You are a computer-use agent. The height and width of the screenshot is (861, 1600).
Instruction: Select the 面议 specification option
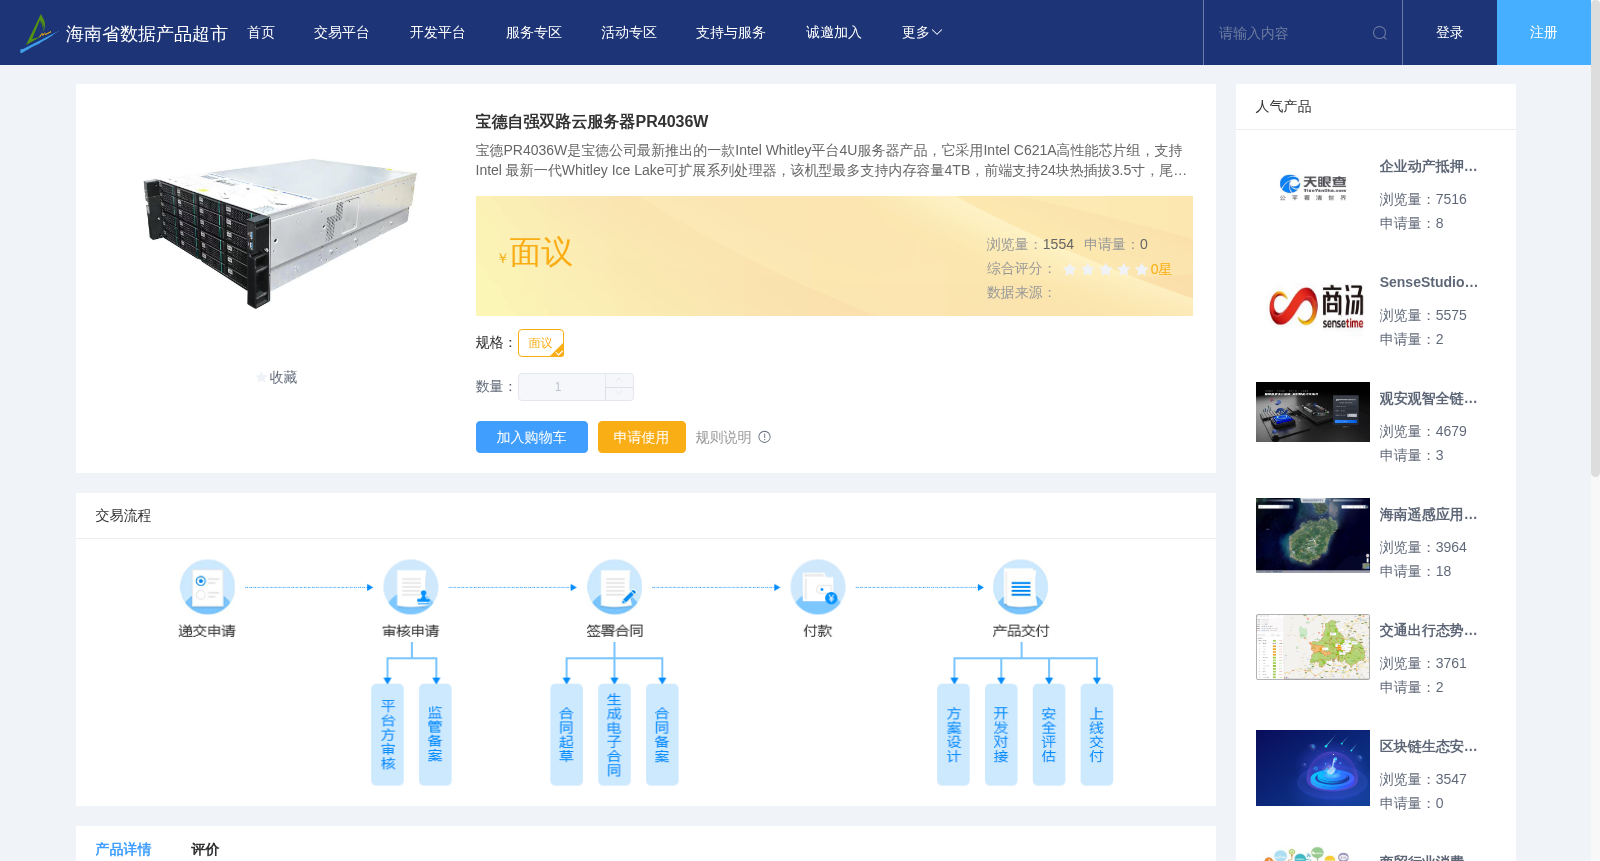(541, 343)
